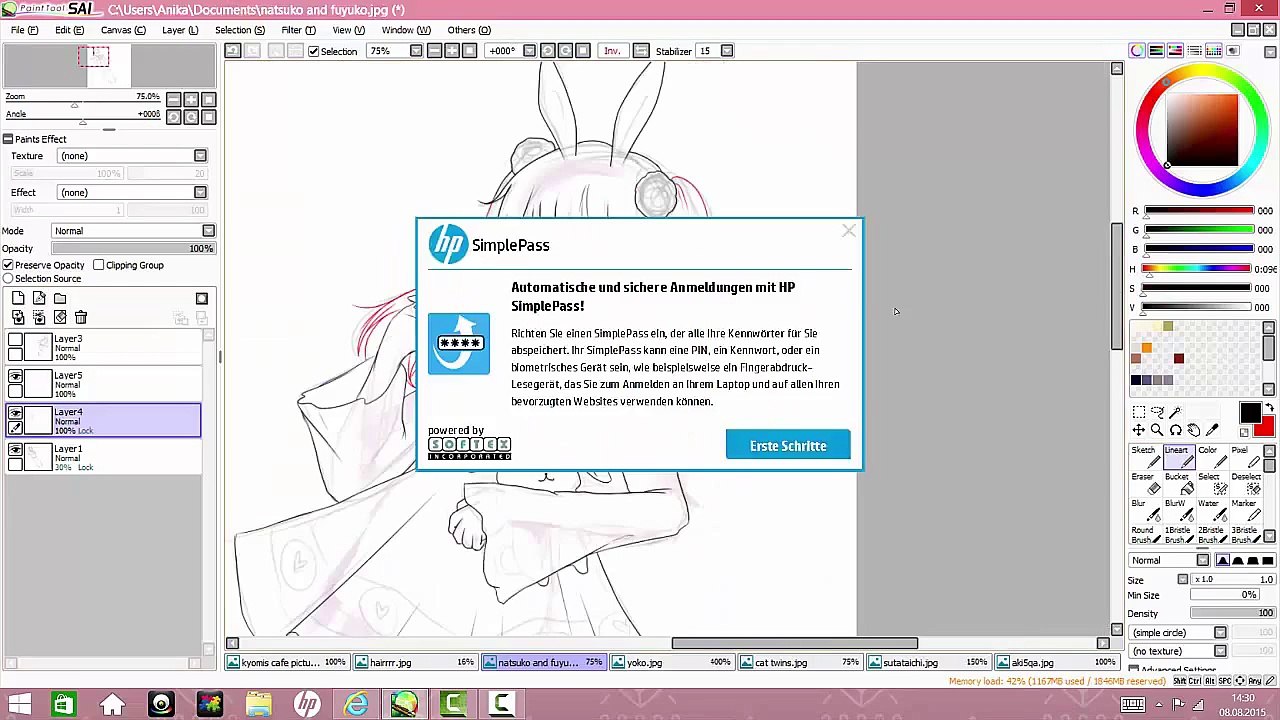This screenshot has width=1280, height=720.
Task: Disable Preserve Opacity checkbox
Action: click(x=8, y=265)
